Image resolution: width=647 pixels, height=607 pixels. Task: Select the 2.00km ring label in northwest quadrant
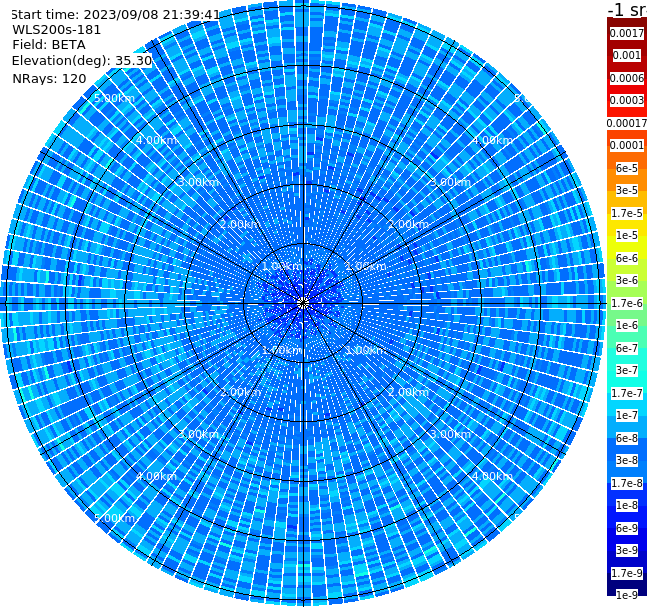click(241, 224)
